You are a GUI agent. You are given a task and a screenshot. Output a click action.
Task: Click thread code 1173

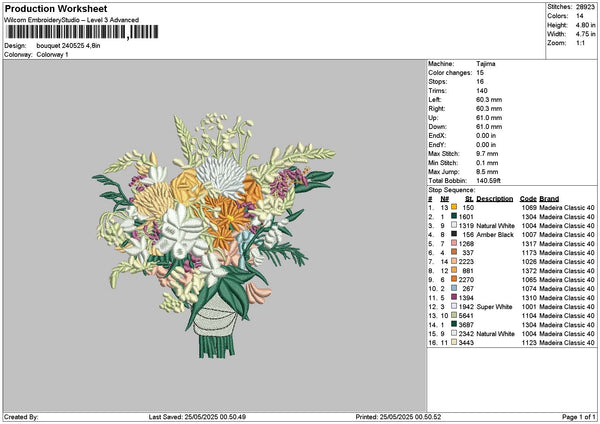click(529, 253)
